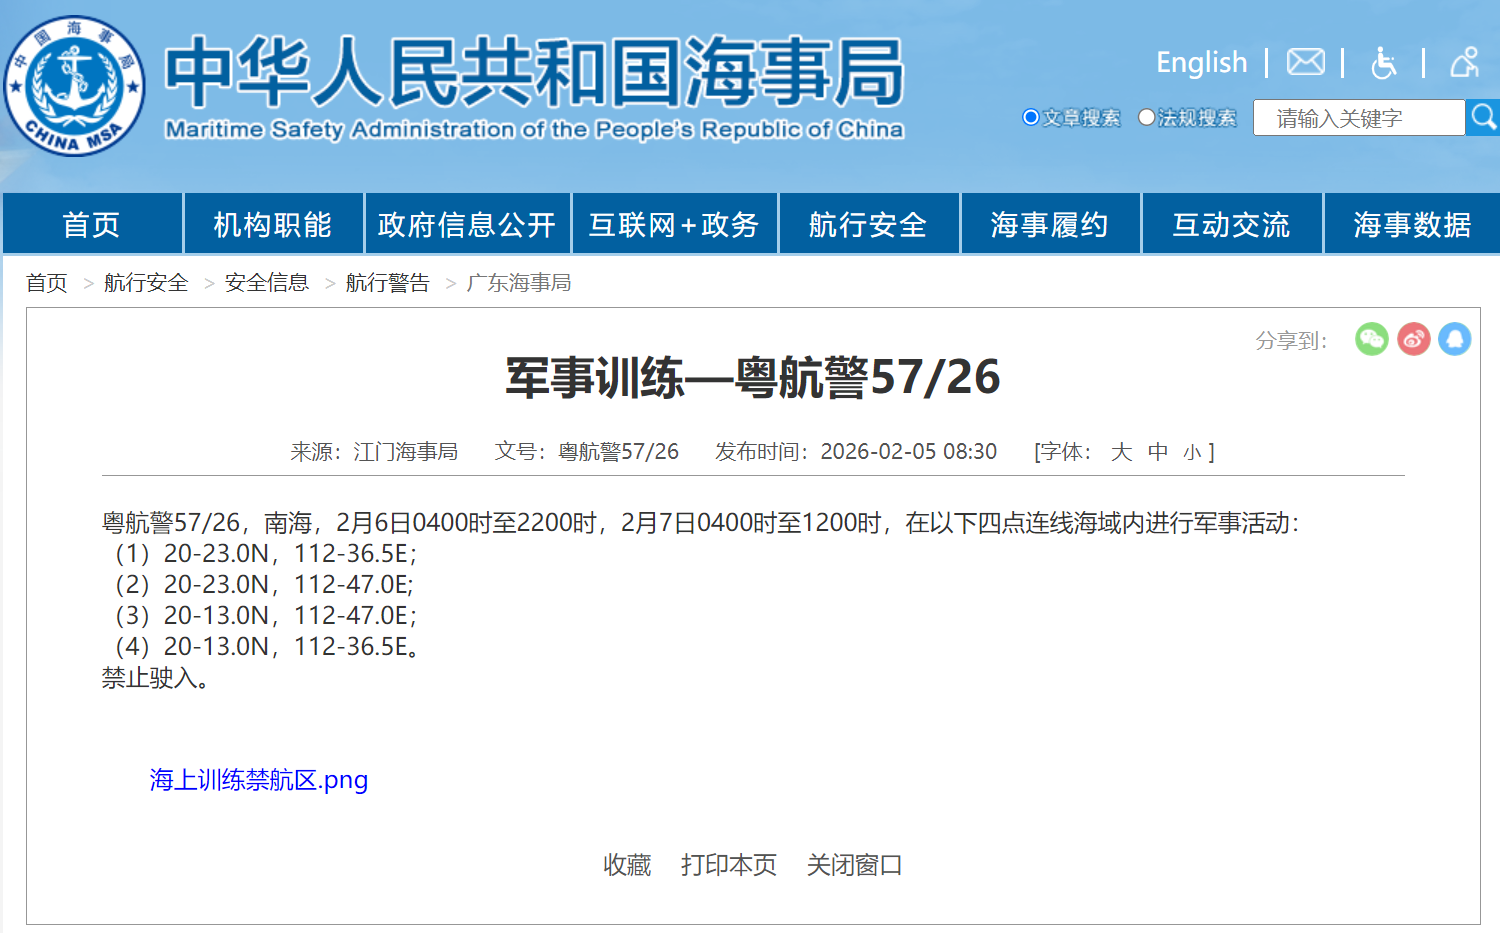Select the 文章搜索 radio button

[1030, 117]
